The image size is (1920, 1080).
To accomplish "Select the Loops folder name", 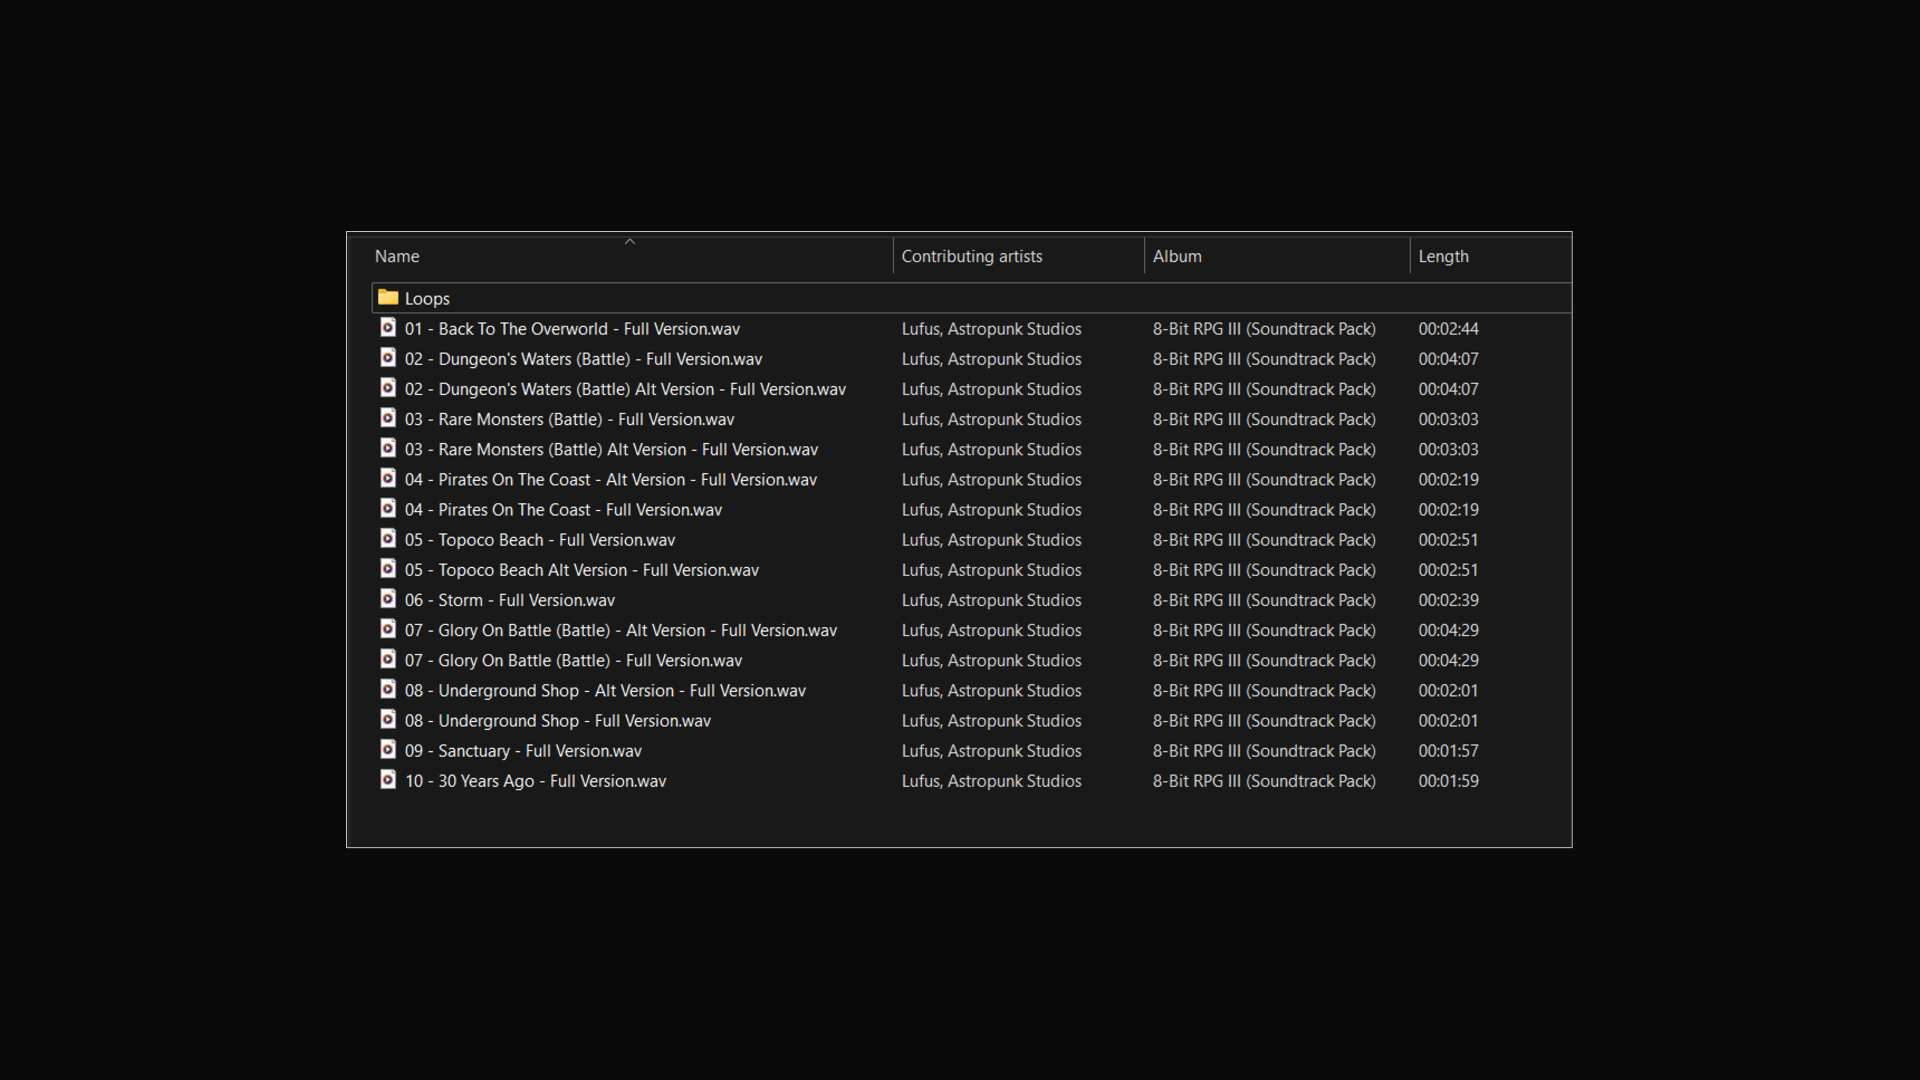I will tap(427, 299).
